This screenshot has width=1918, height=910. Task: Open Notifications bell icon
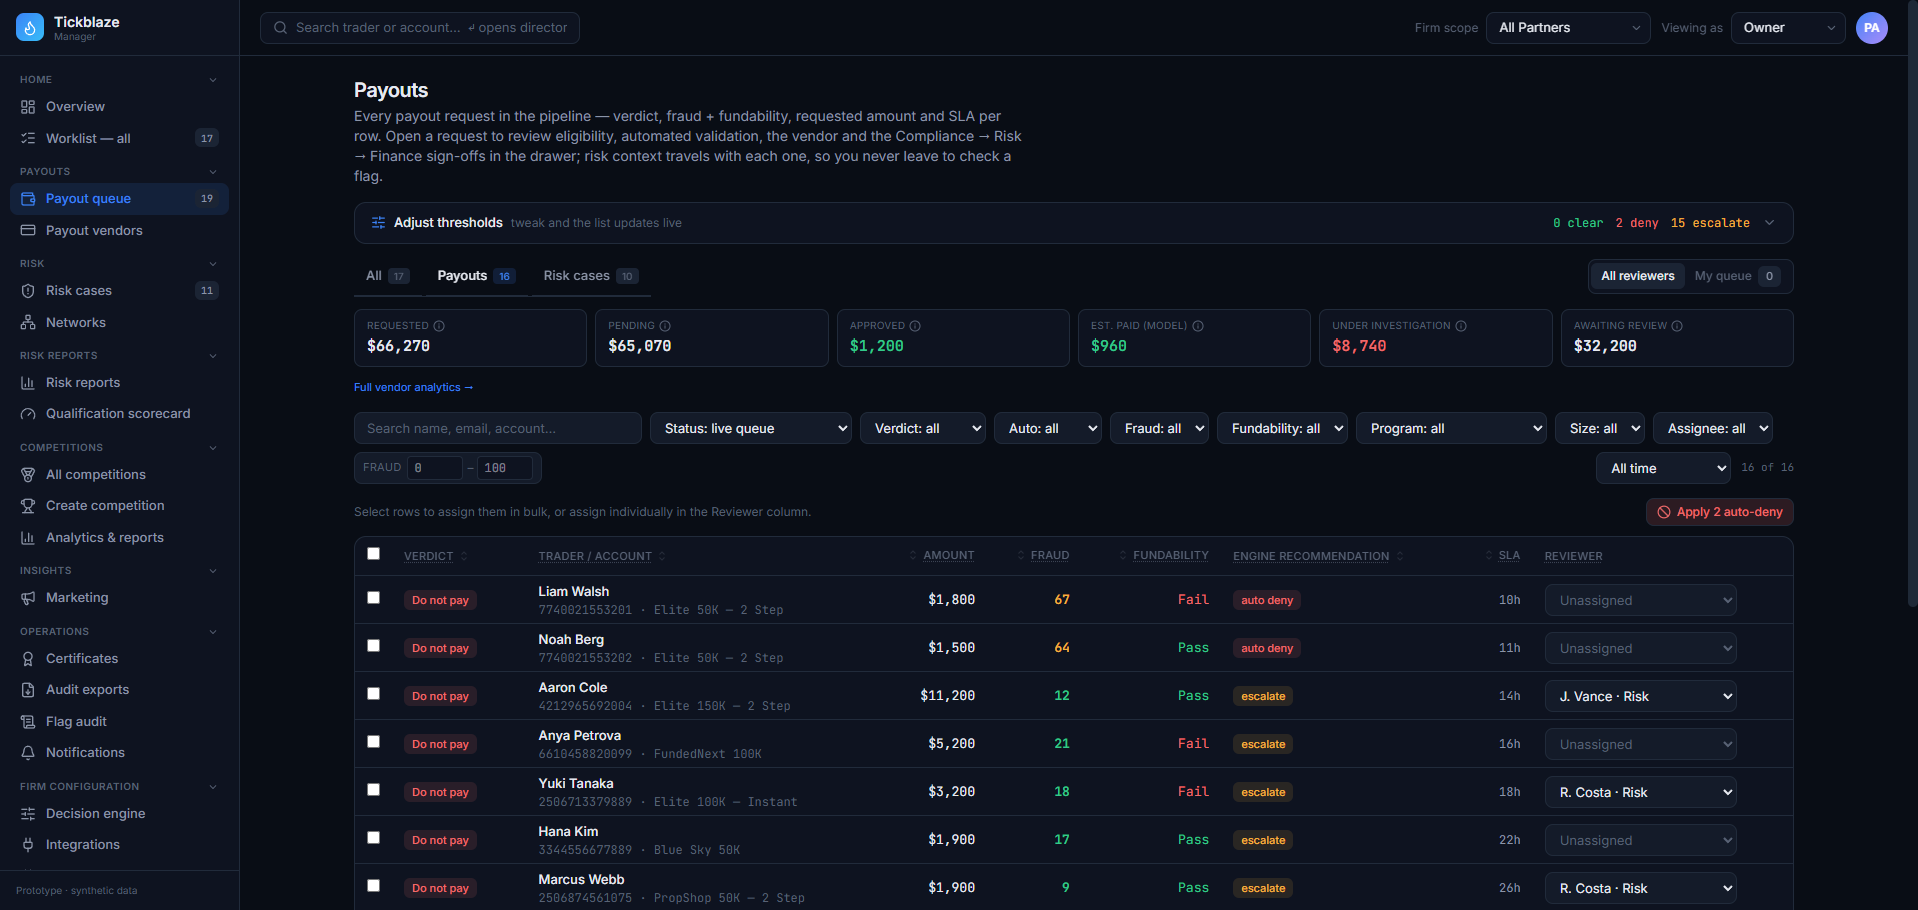(x=28, y=753)
